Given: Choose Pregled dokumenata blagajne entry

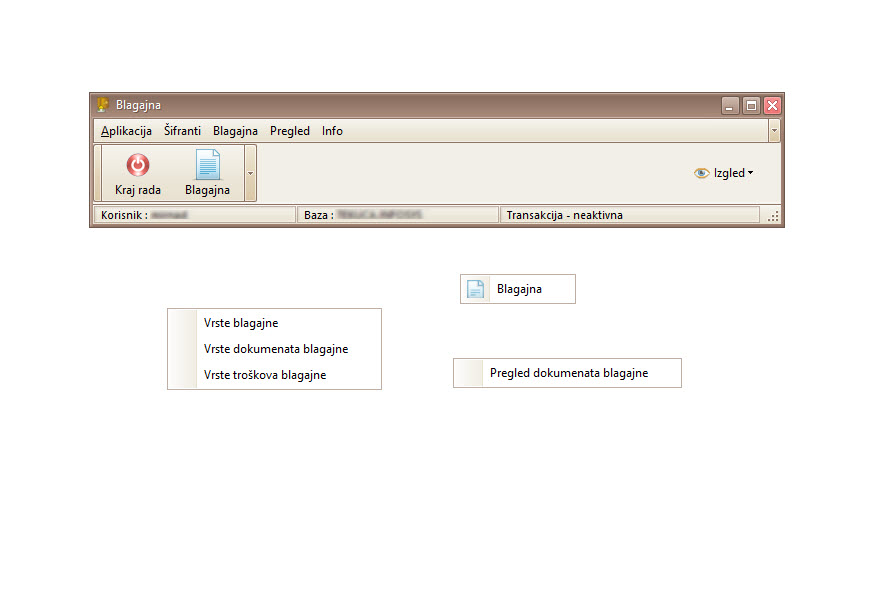Looking at the screenshot, I should (567, 373).
